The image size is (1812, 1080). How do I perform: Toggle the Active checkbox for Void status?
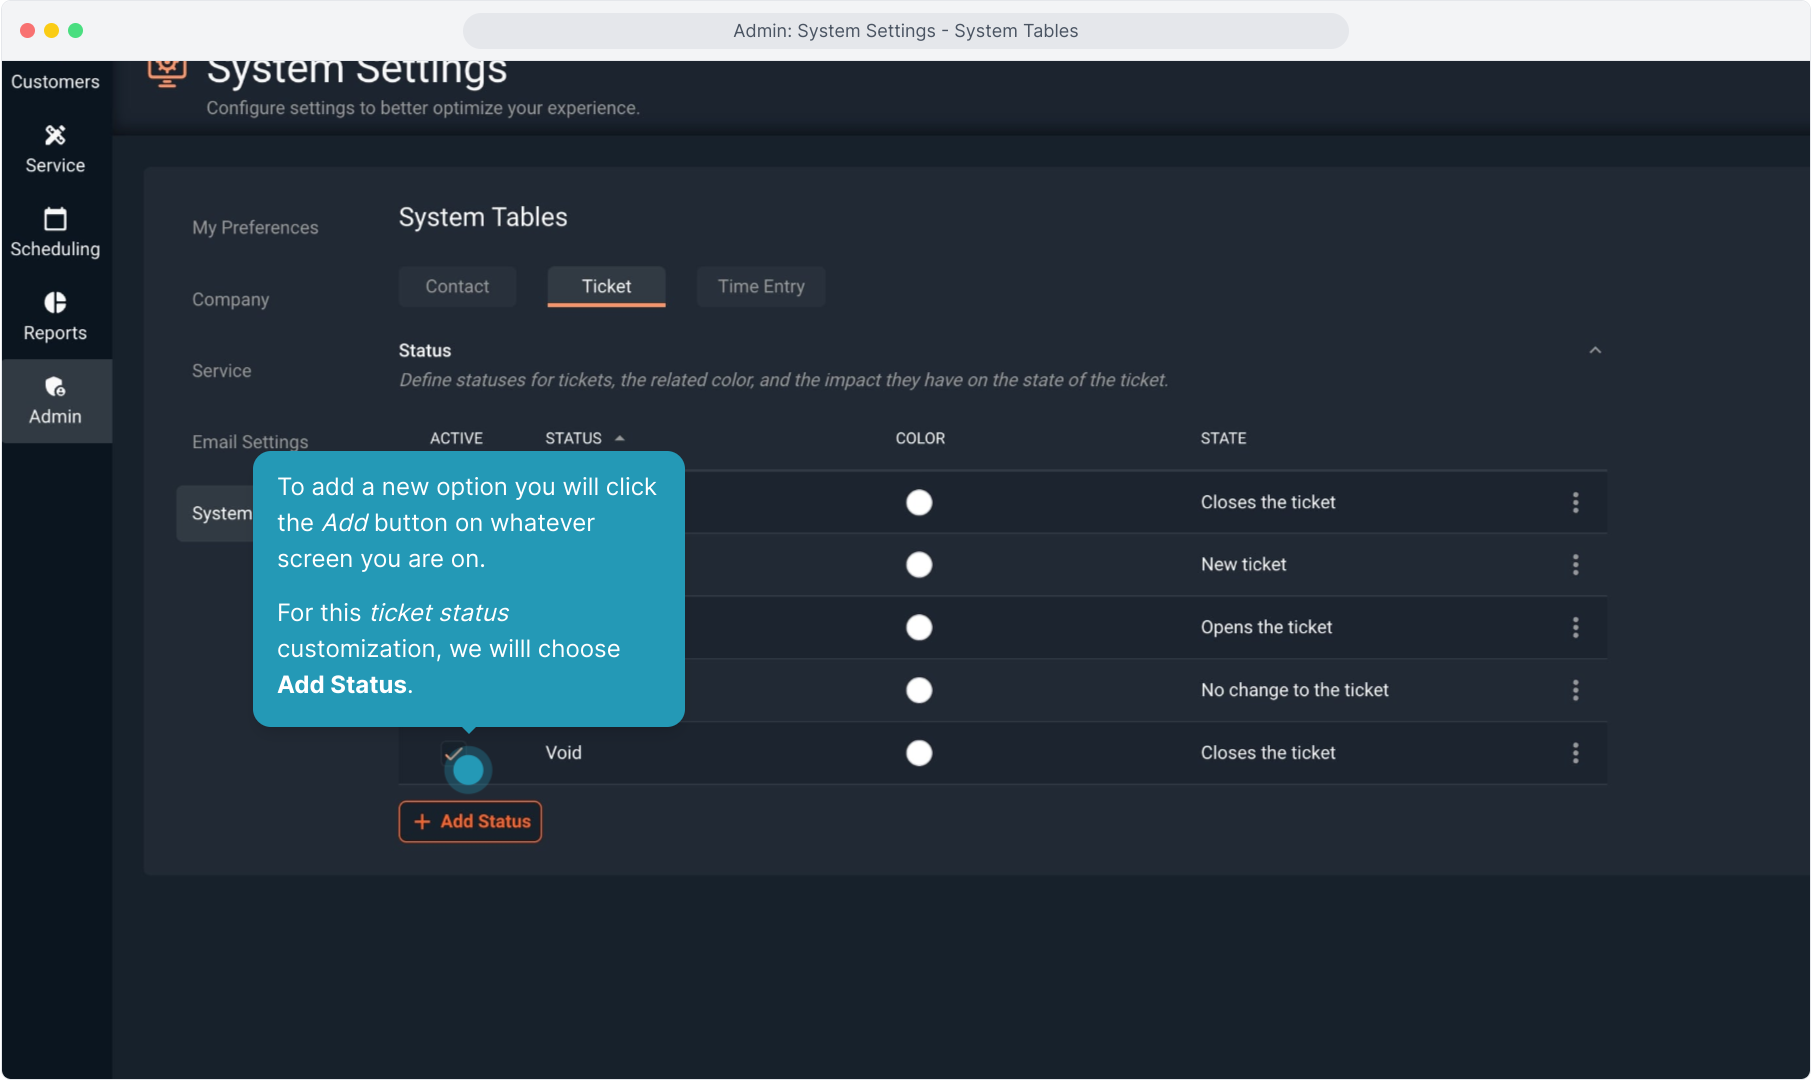(452, 752)
